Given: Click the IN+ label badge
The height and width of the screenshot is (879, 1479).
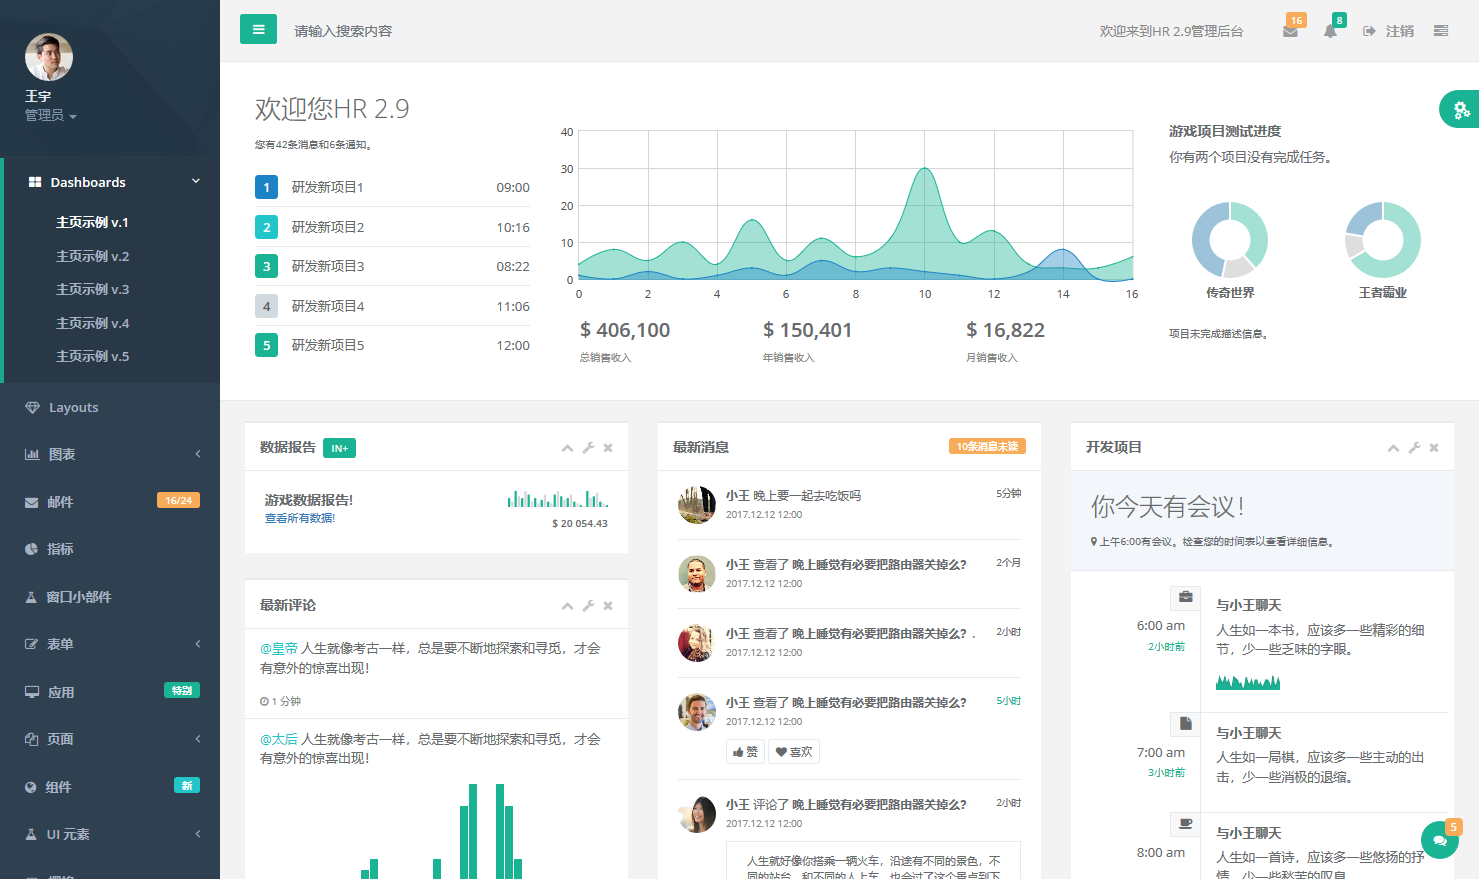Looking at the screenshot, I should tap(340, 448).
